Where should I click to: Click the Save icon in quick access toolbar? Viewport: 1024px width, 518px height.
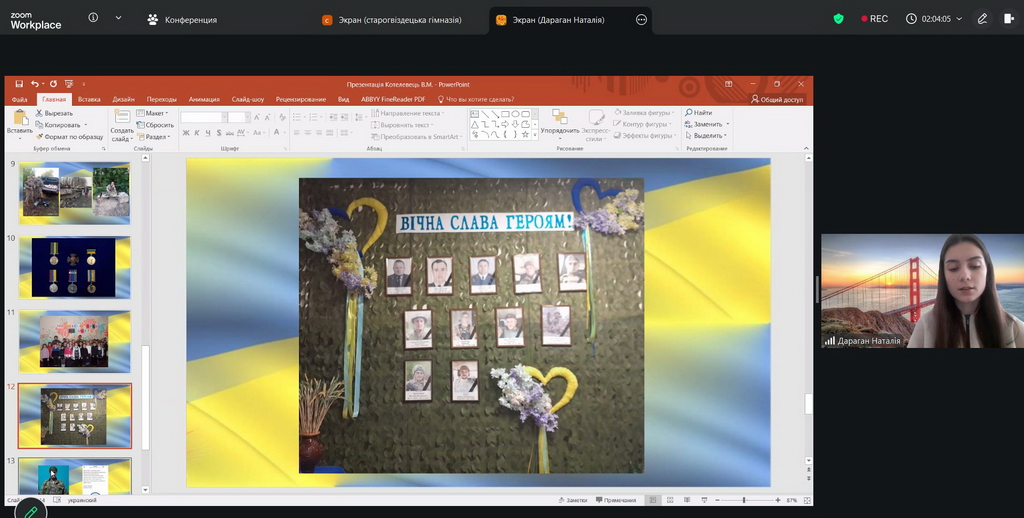tap(19, 84)
